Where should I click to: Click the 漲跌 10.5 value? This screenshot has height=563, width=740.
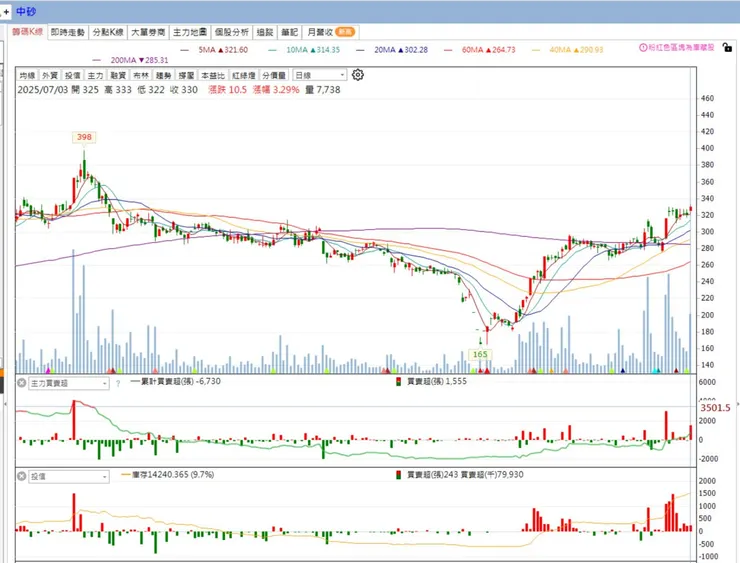(x=227, y=90)
